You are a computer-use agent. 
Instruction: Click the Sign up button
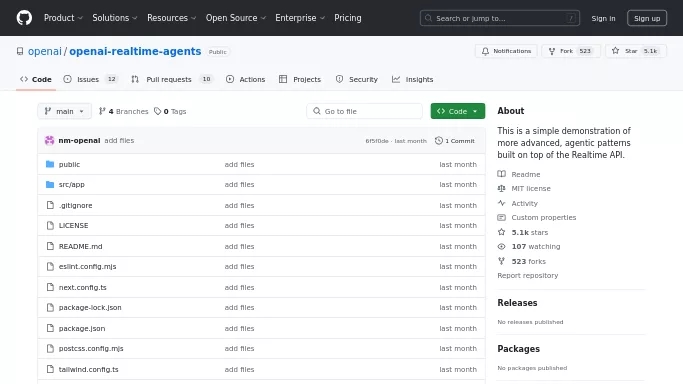point(647,18)
